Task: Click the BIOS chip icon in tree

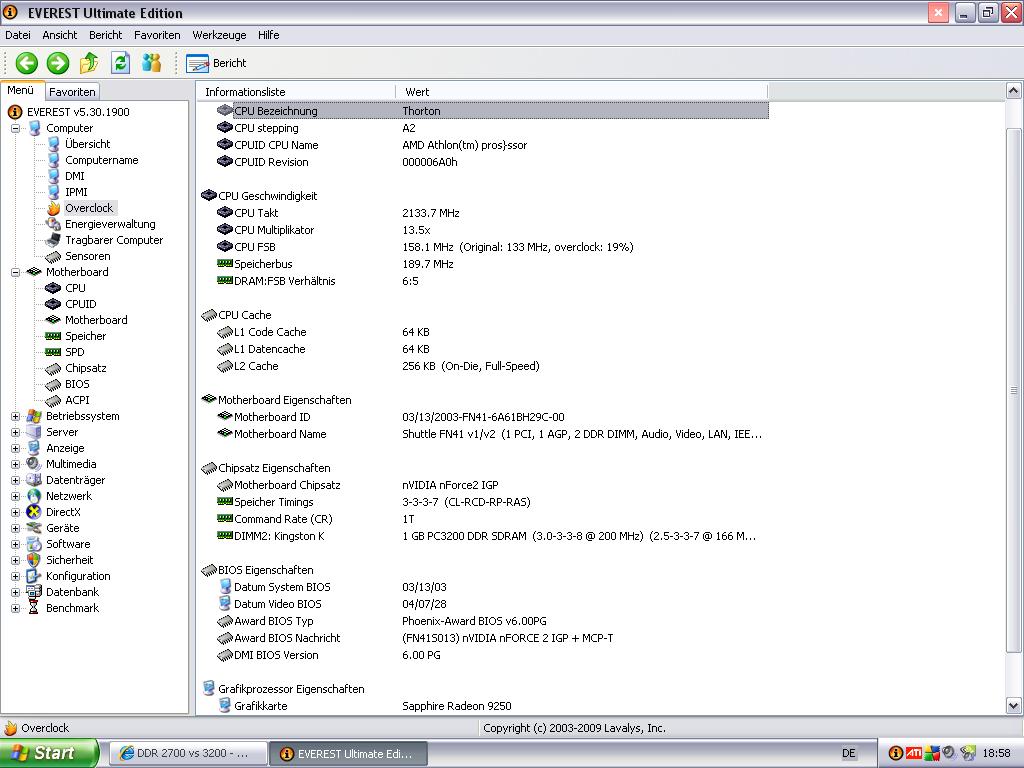Action: pyautogui.click(x=53, y=384)
